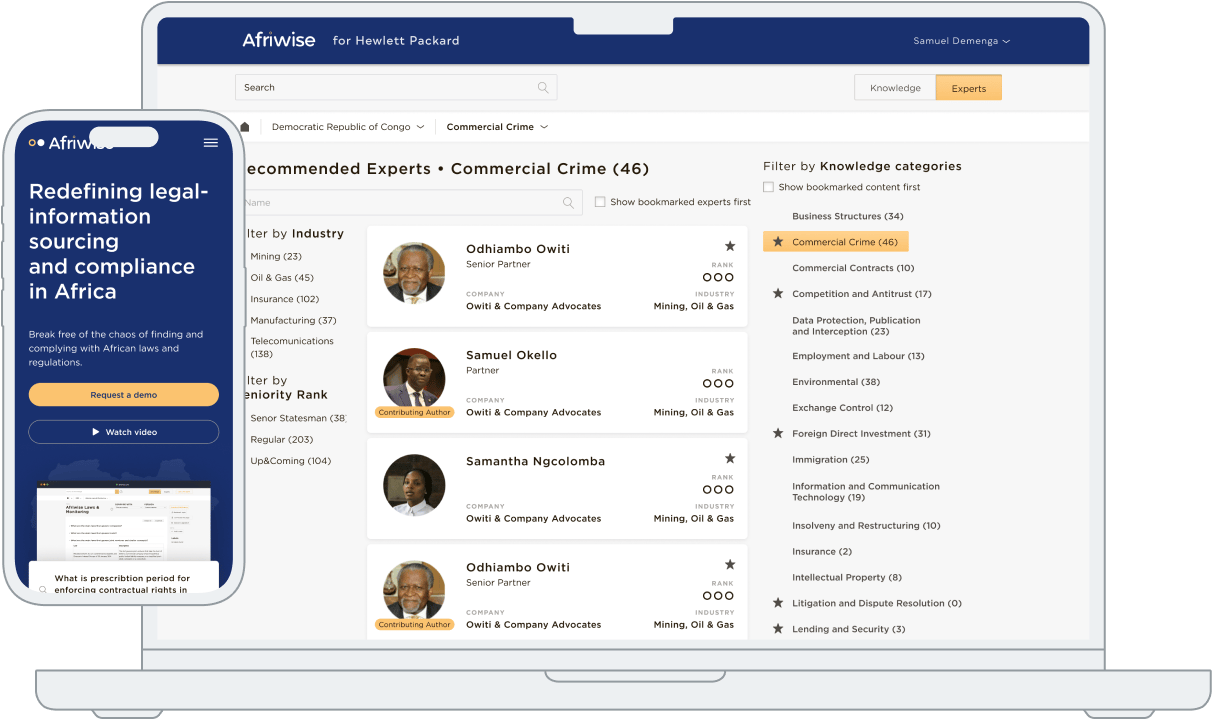Click the Afriwise logo on the phone screen
Image resolution: width=1221 pixels, height=720 pixels.
tap(71, 143)
